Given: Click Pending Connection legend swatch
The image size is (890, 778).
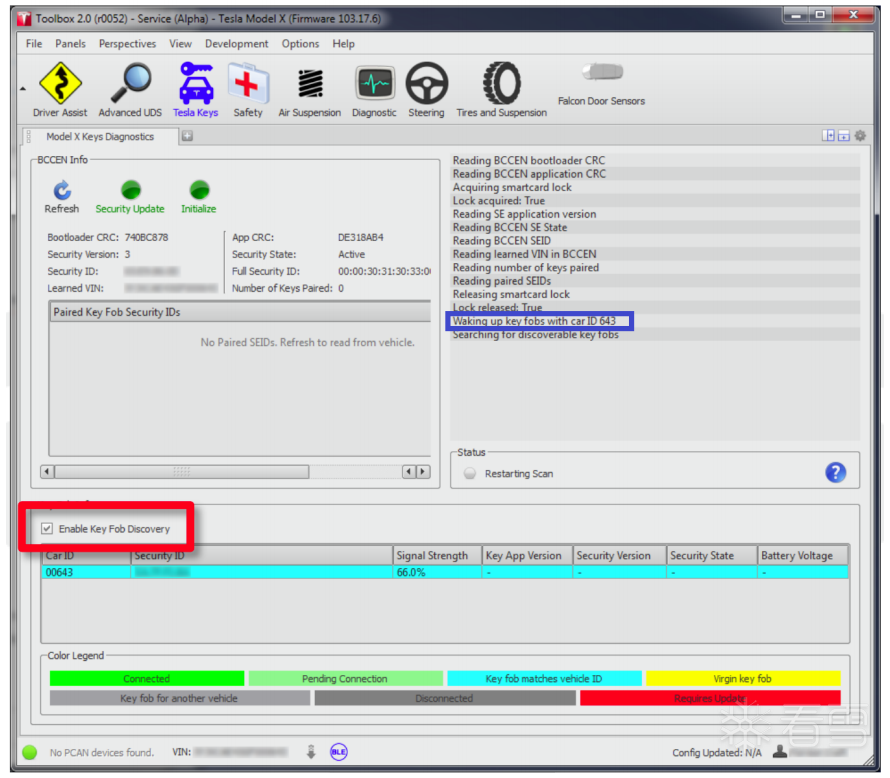Looking at the screenshot, I should (345, 679).
